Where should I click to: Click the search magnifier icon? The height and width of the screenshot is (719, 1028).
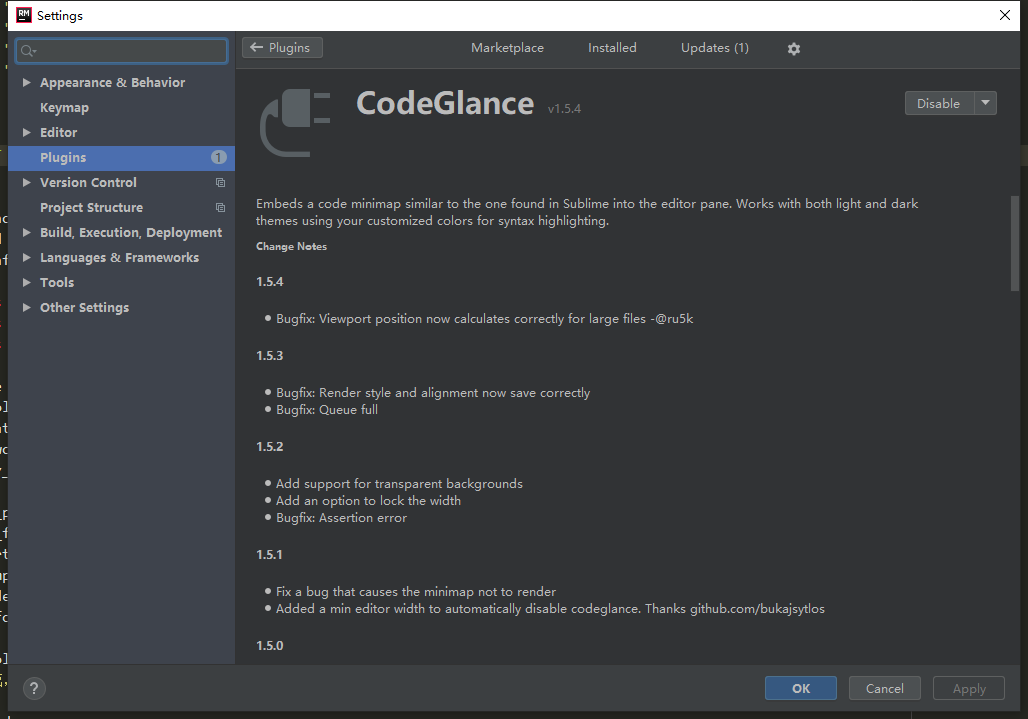(x=27, y=51)
